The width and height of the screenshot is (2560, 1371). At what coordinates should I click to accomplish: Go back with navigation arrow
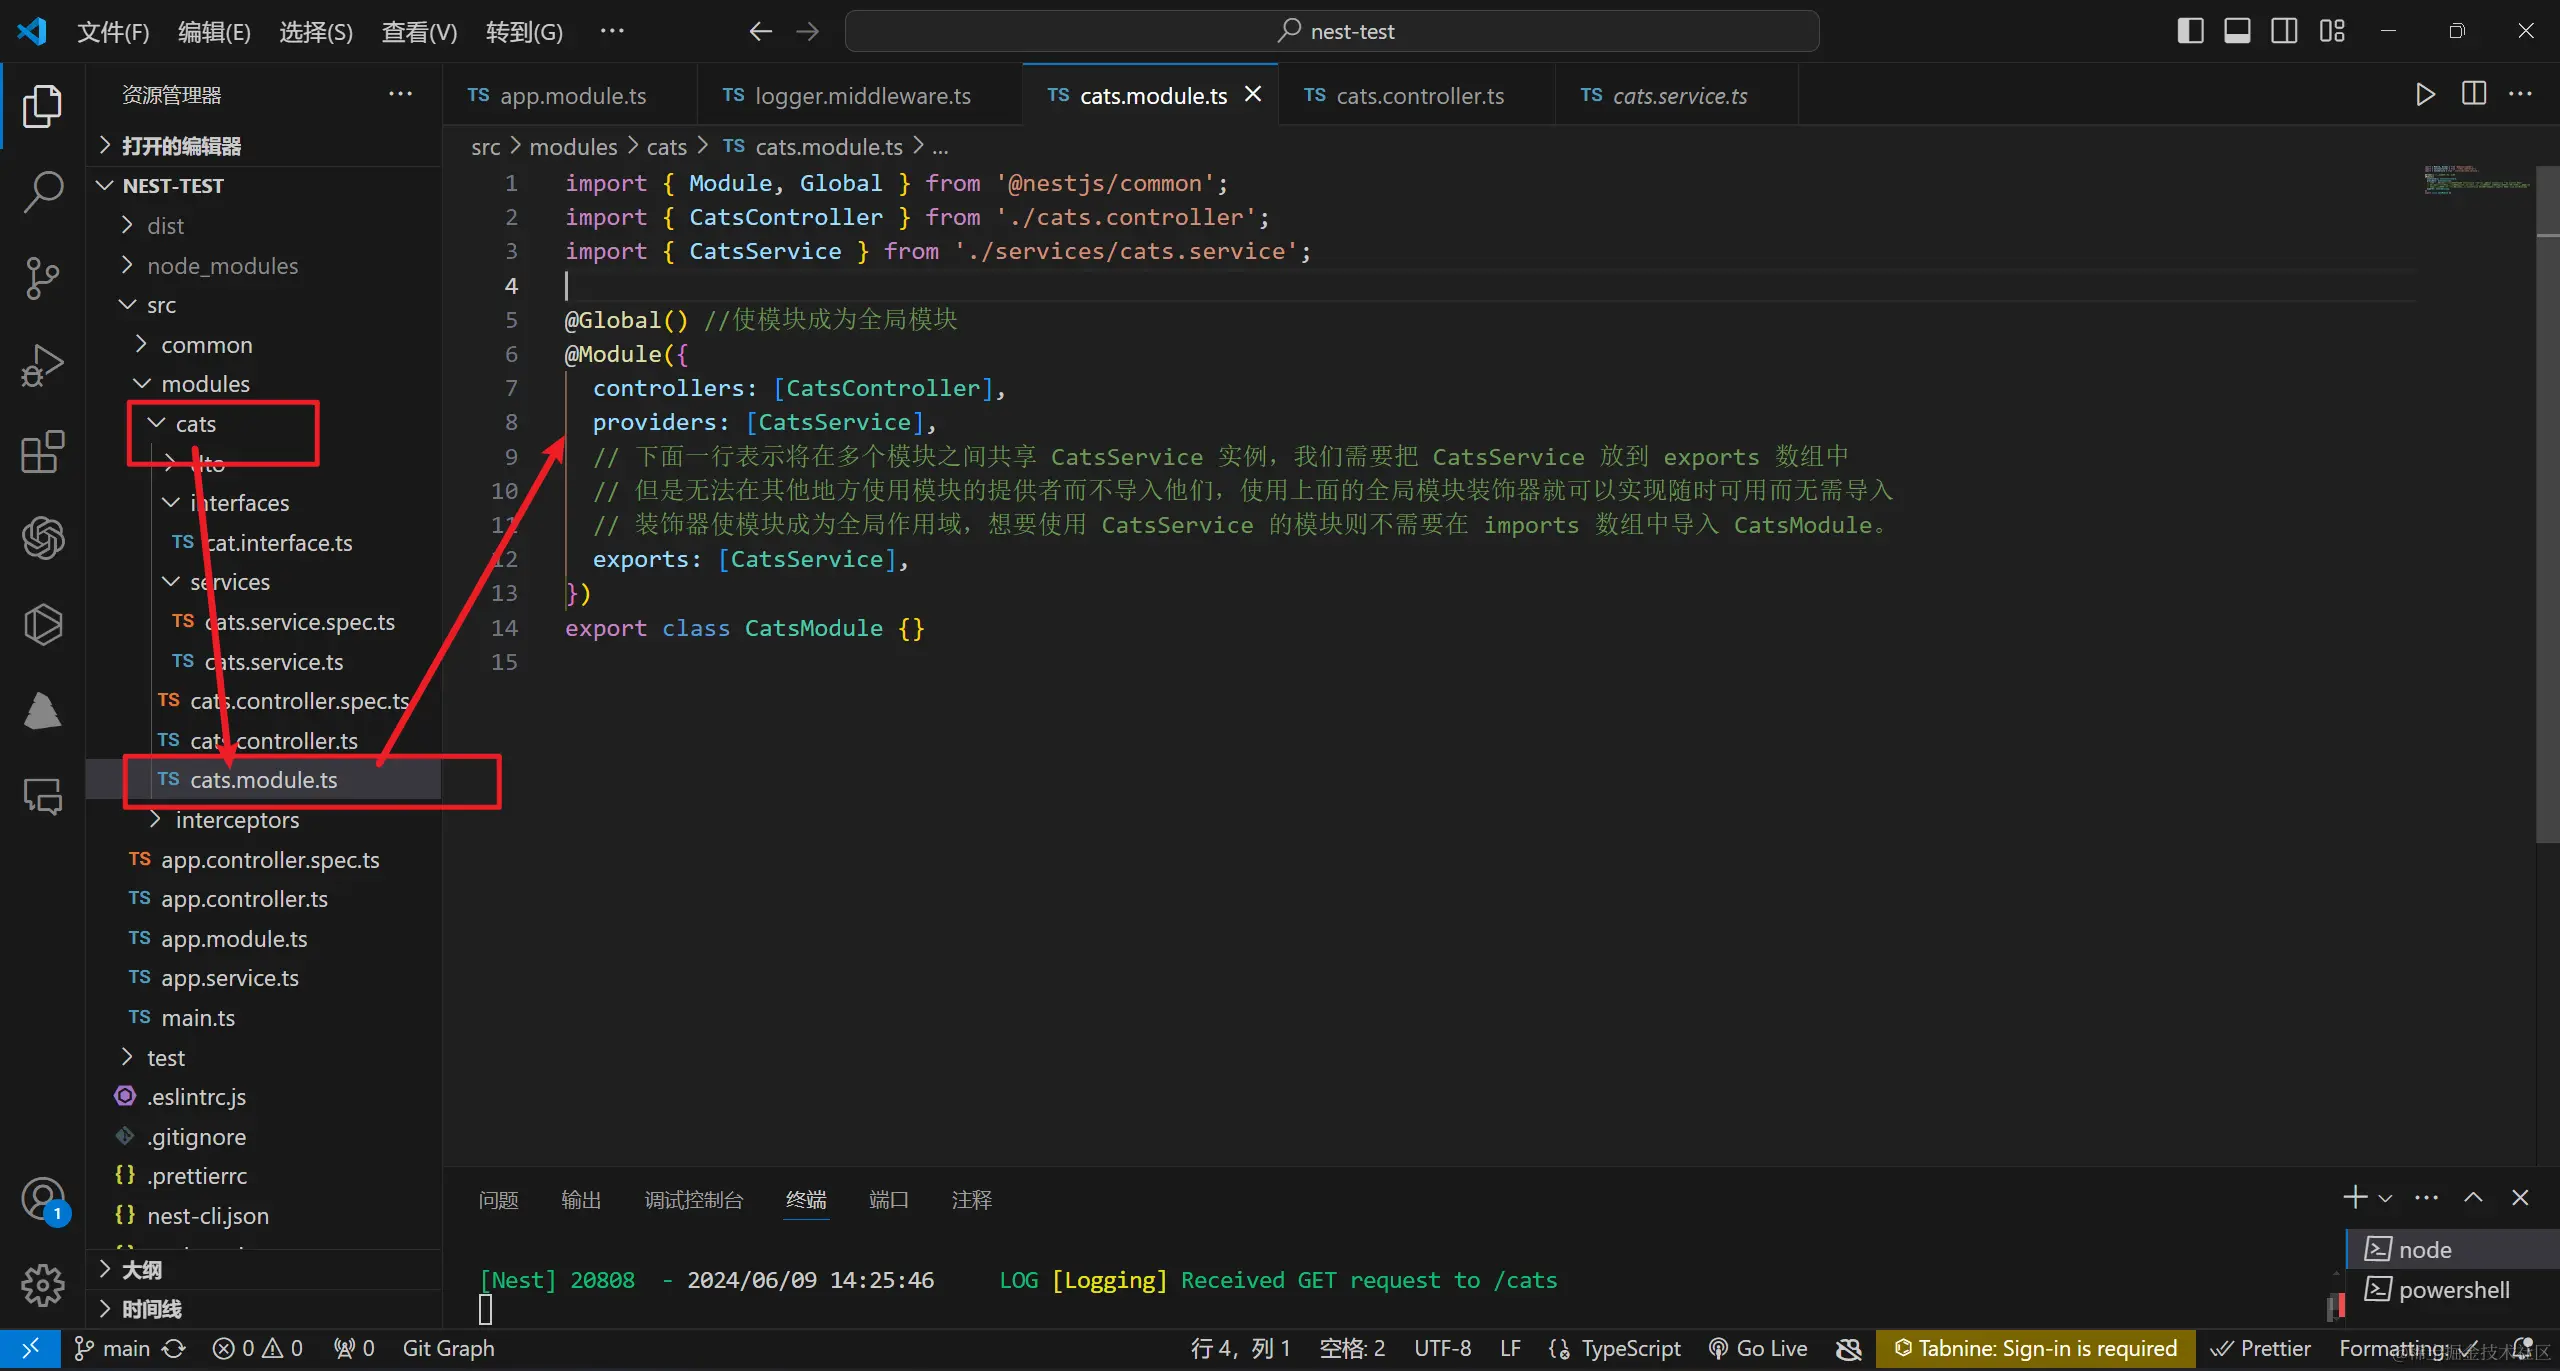(x=760, y=32)
